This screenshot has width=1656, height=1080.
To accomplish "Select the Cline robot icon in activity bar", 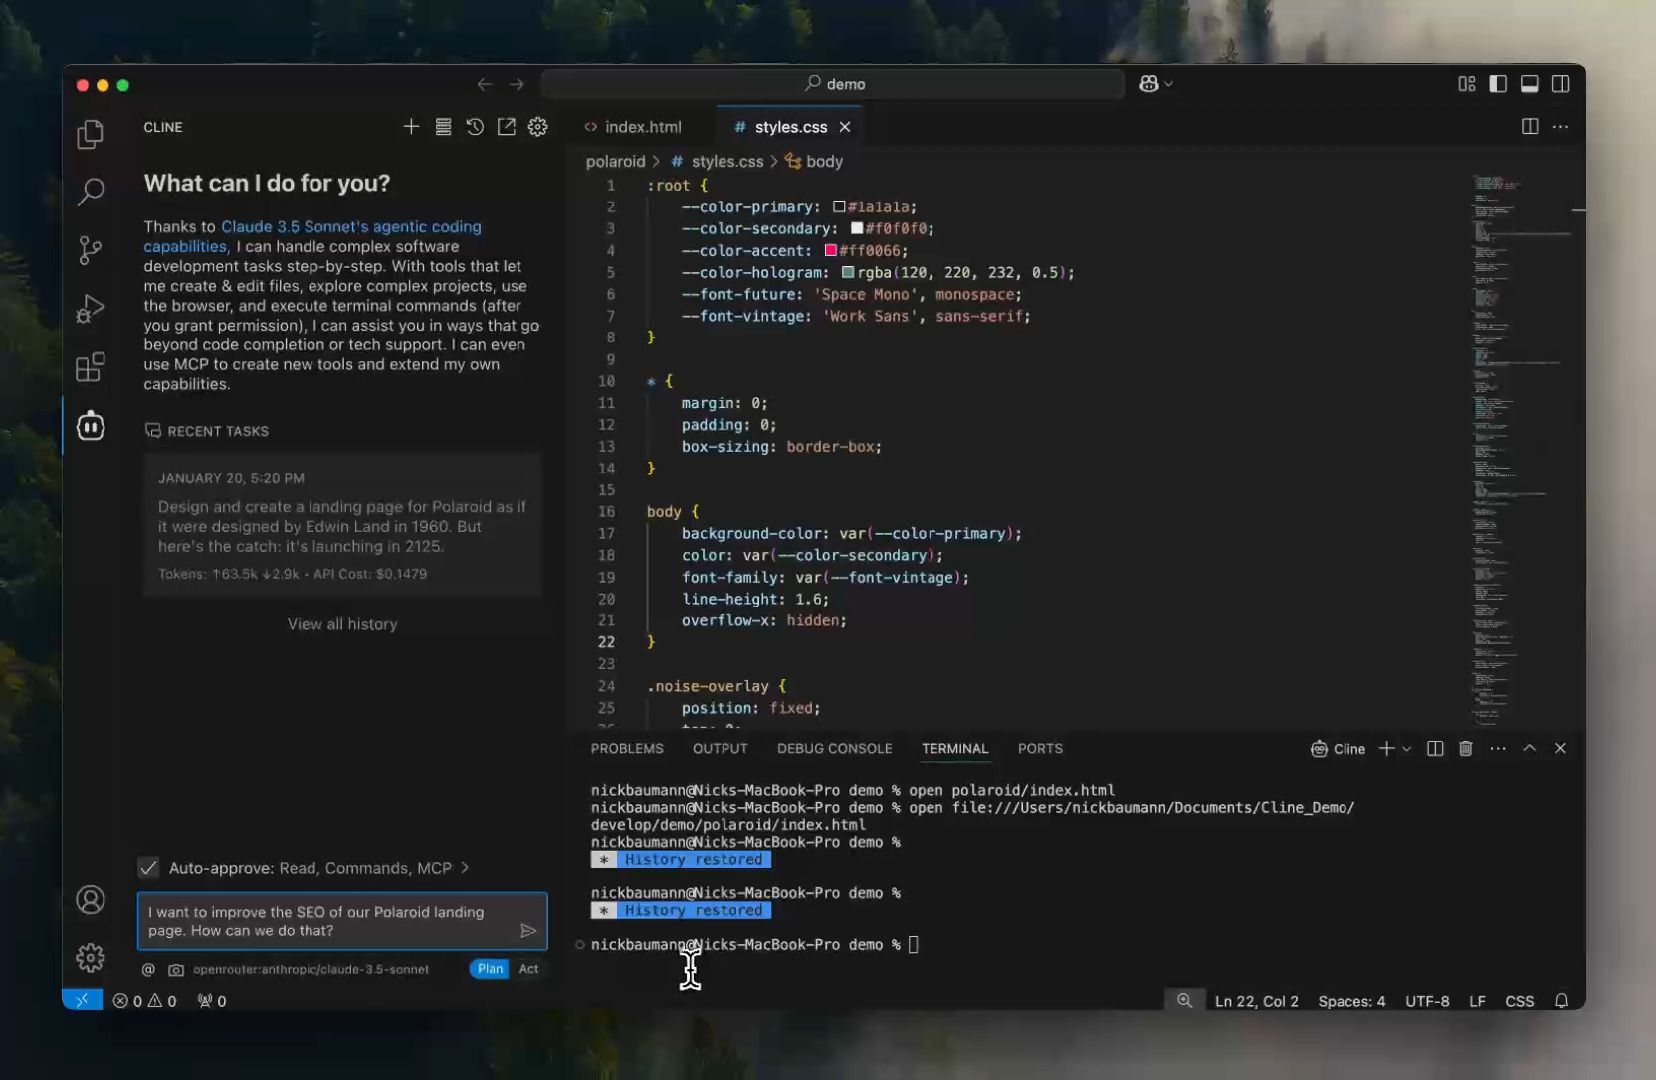I will coord(91,426).
